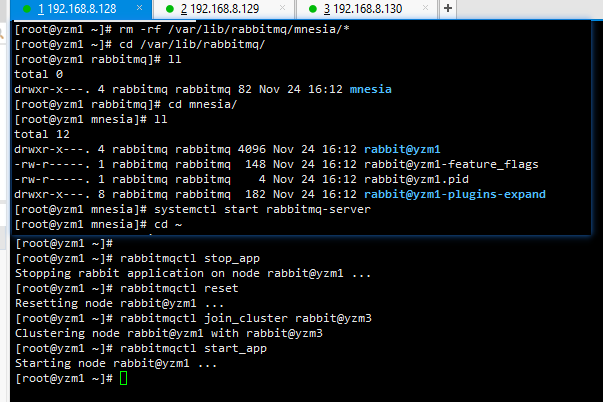The image size is (603, 402).
Task: Click 'rabbitmqctl reset' command
Action: click(179, 288)
